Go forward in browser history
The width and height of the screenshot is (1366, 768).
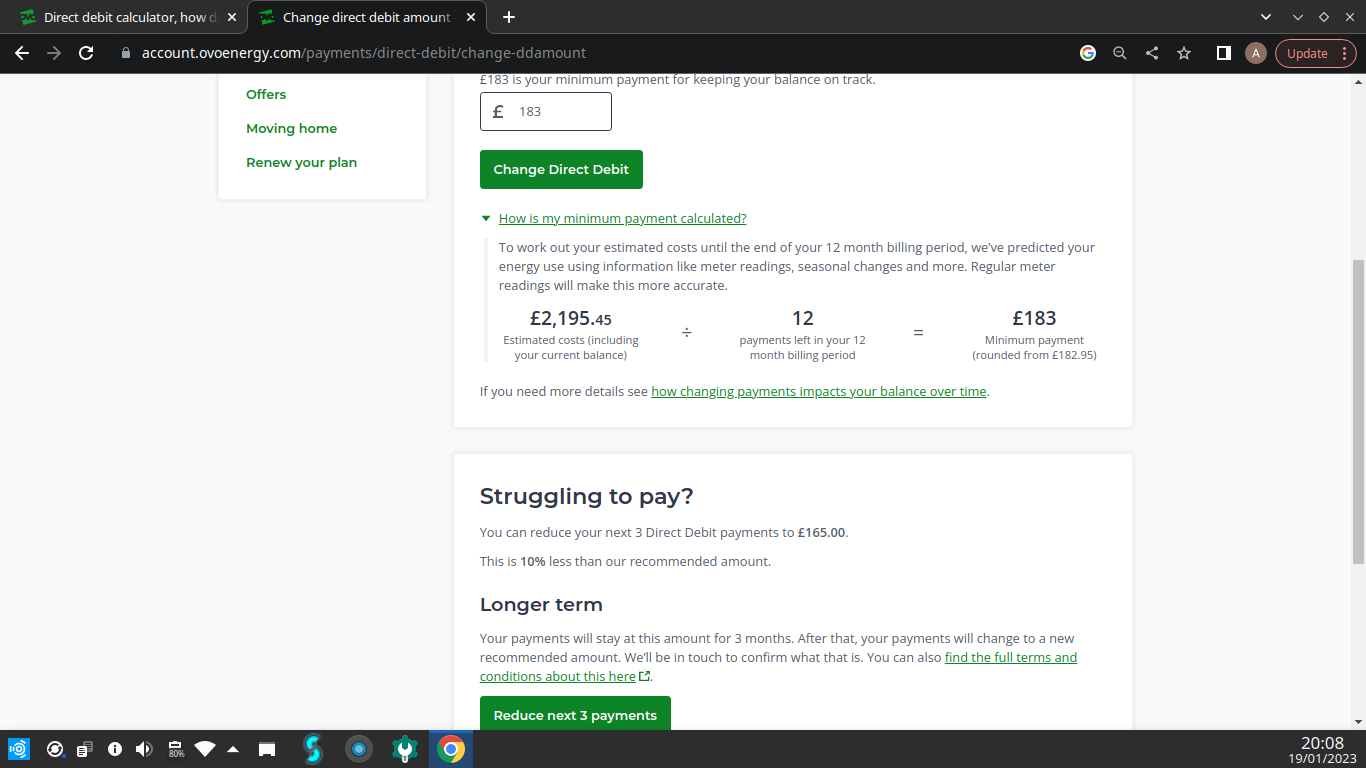[x=54, y=53]
